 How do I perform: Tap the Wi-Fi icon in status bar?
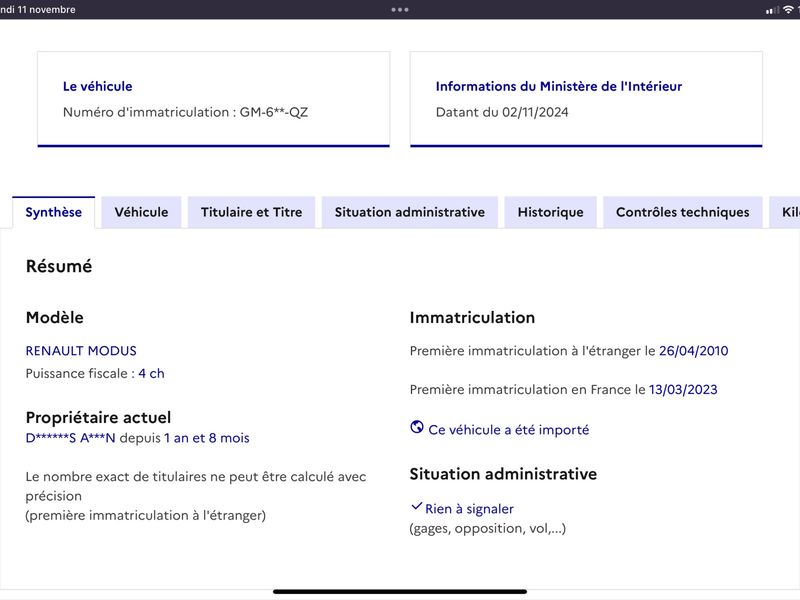pos(788,9)
